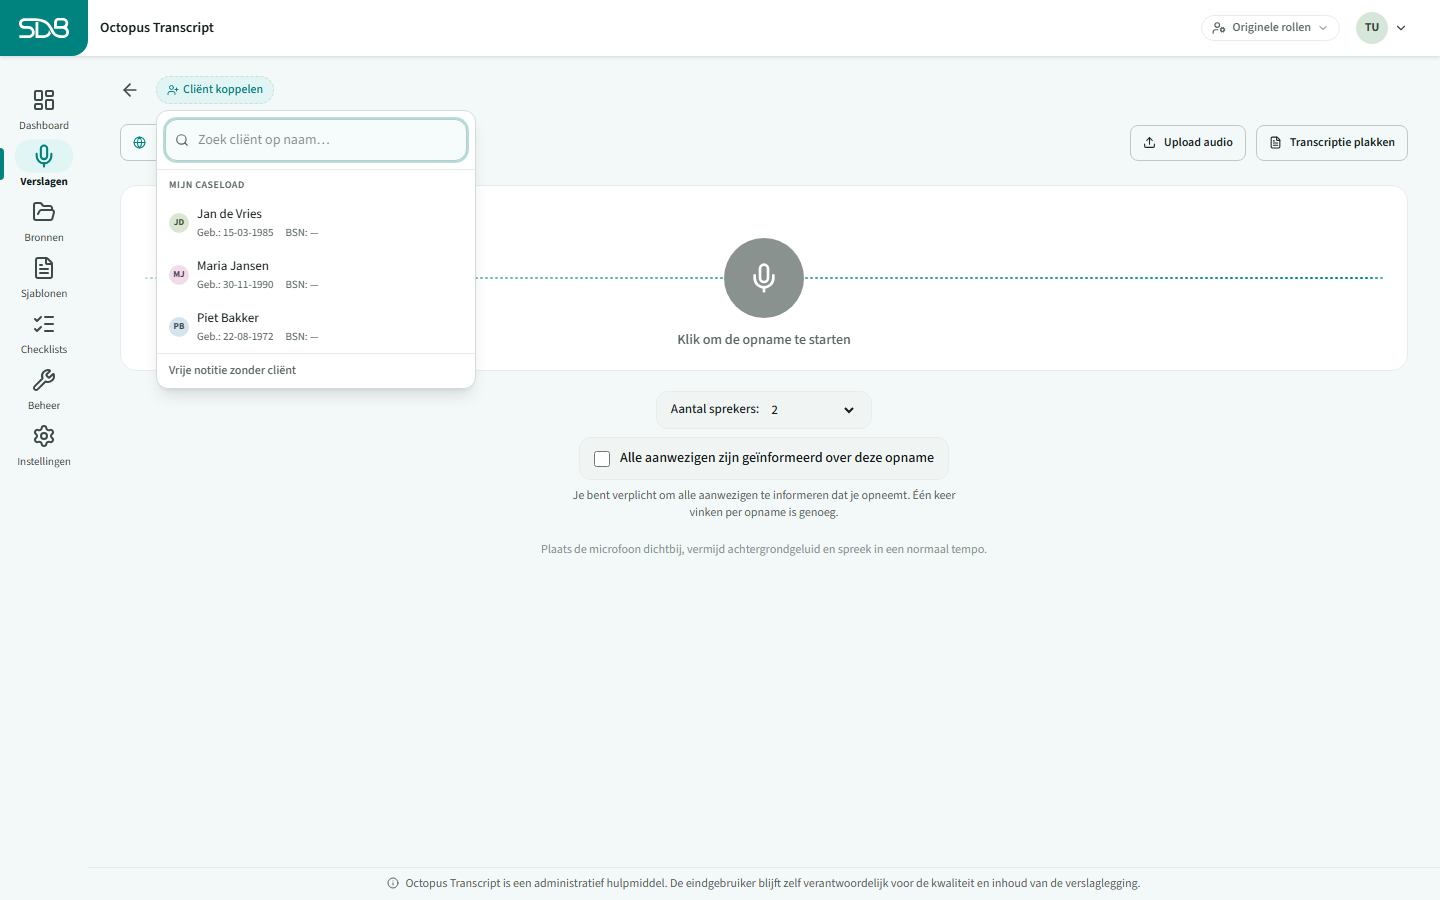The image size is (1440, 900).
Task: Open the Bronnen folder icon
Action: click(44, 212)
